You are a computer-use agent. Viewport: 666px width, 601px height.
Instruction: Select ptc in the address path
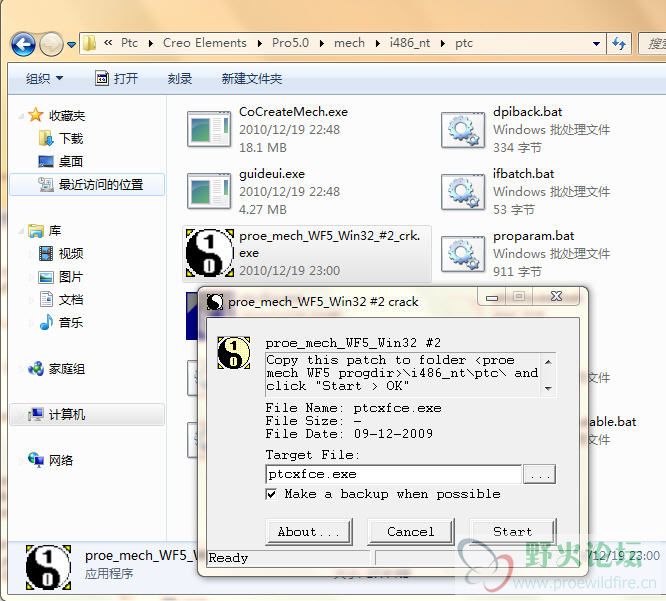(x=464, y=43)
